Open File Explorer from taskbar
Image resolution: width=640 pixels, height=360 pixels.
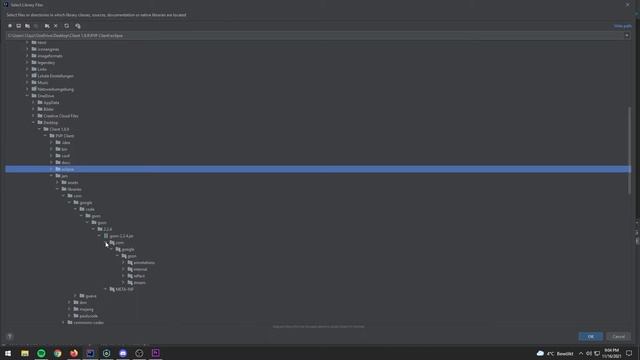(x=25, y=353)
